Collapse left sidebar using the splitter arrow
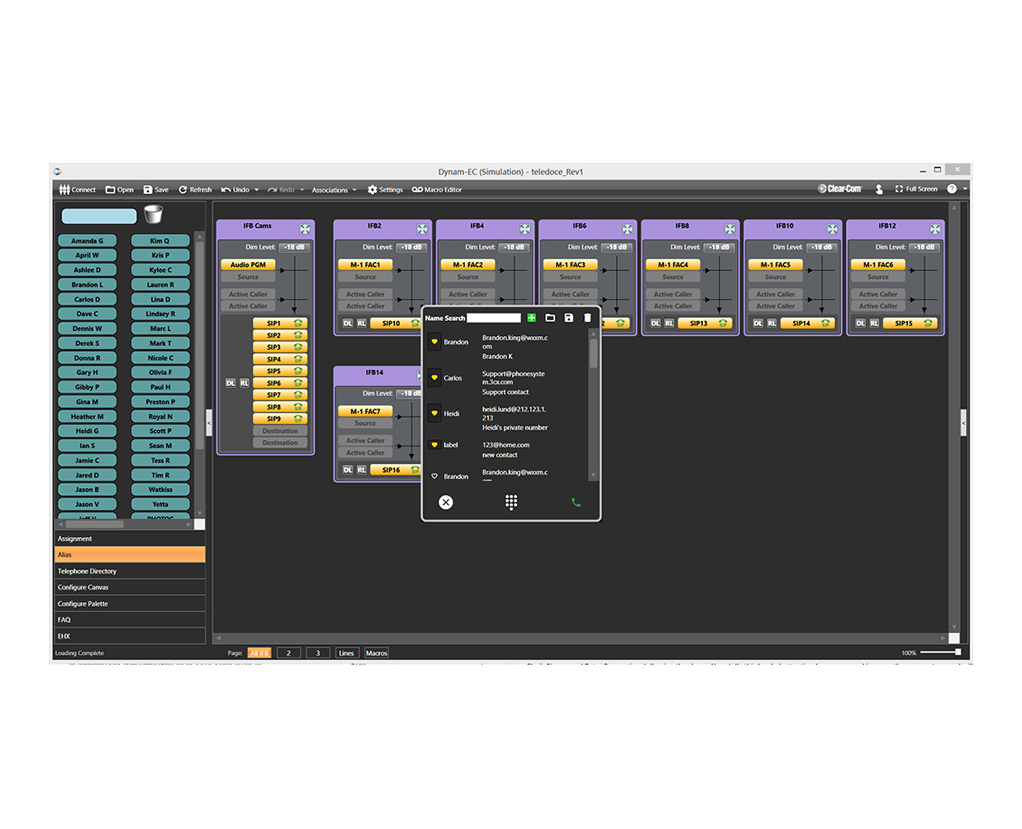The height and width of the screenshot is (829, 1022). [209, 422]
